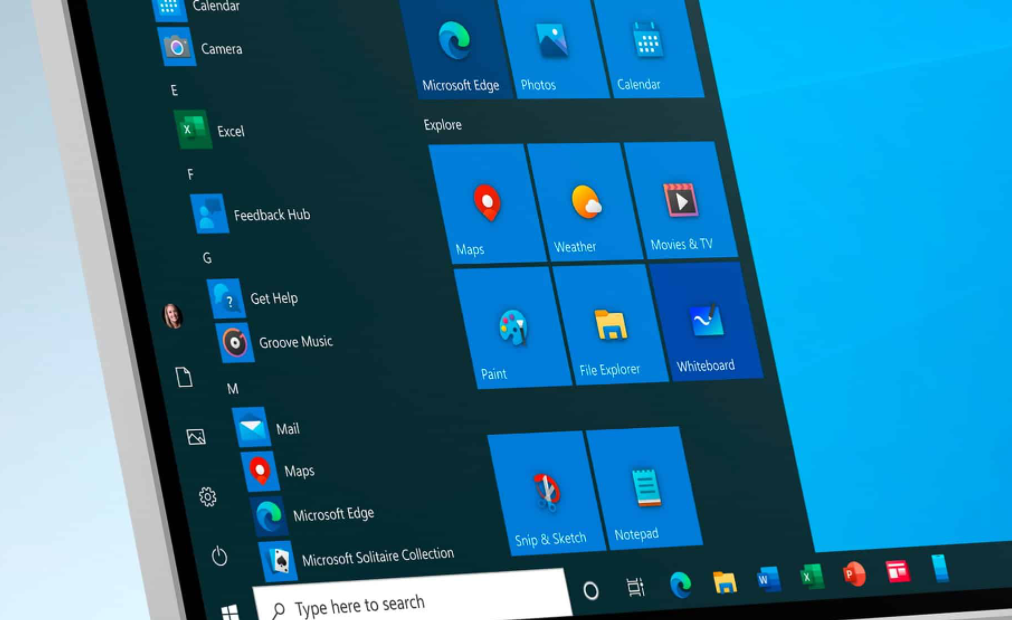Open Maps in the app list
The image size is (1012, 620).
point(279,471)
